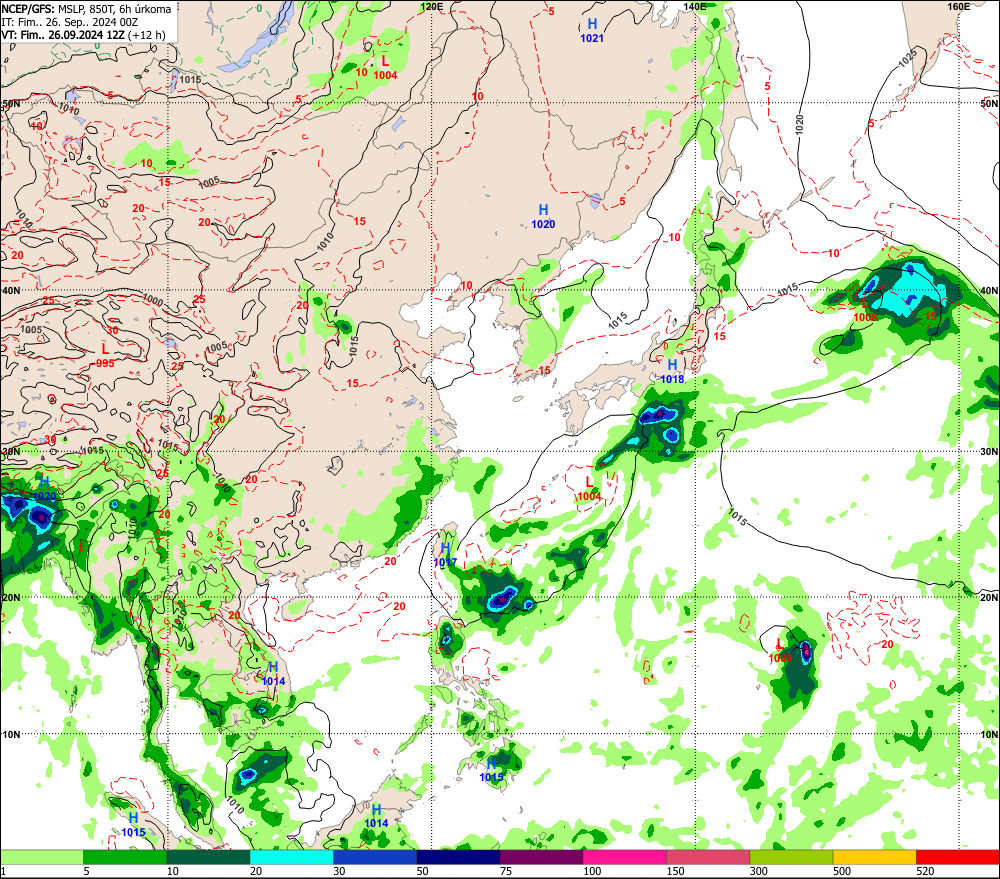Click the NCEP/GFS MSLP 850T title text
Image resolution: width=1000 pixels, height=879 pixels.
86,9
